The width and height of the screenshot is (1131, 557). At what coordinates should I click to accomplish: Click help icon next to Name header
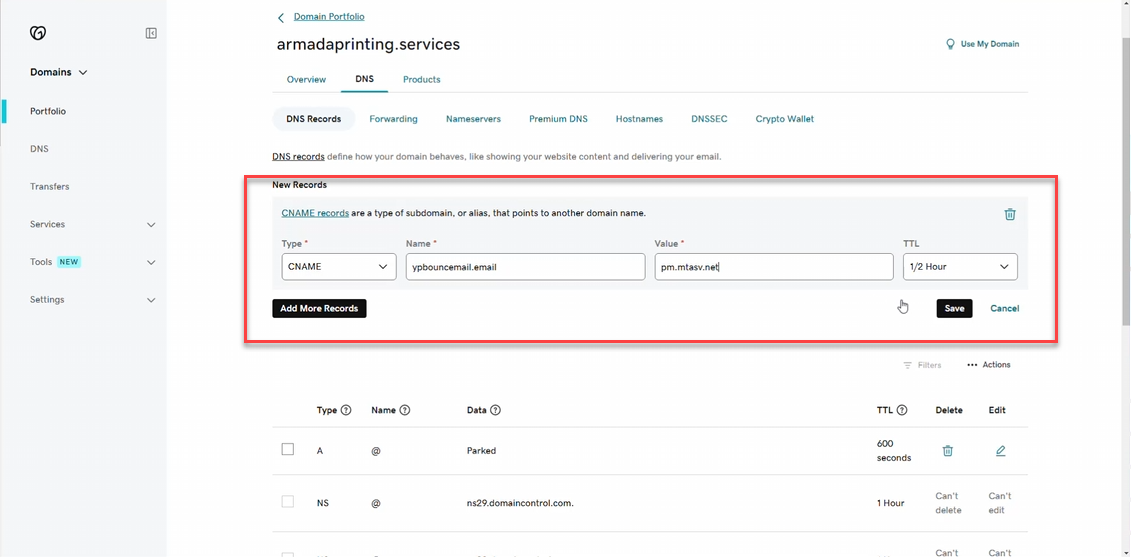point(405,410)
